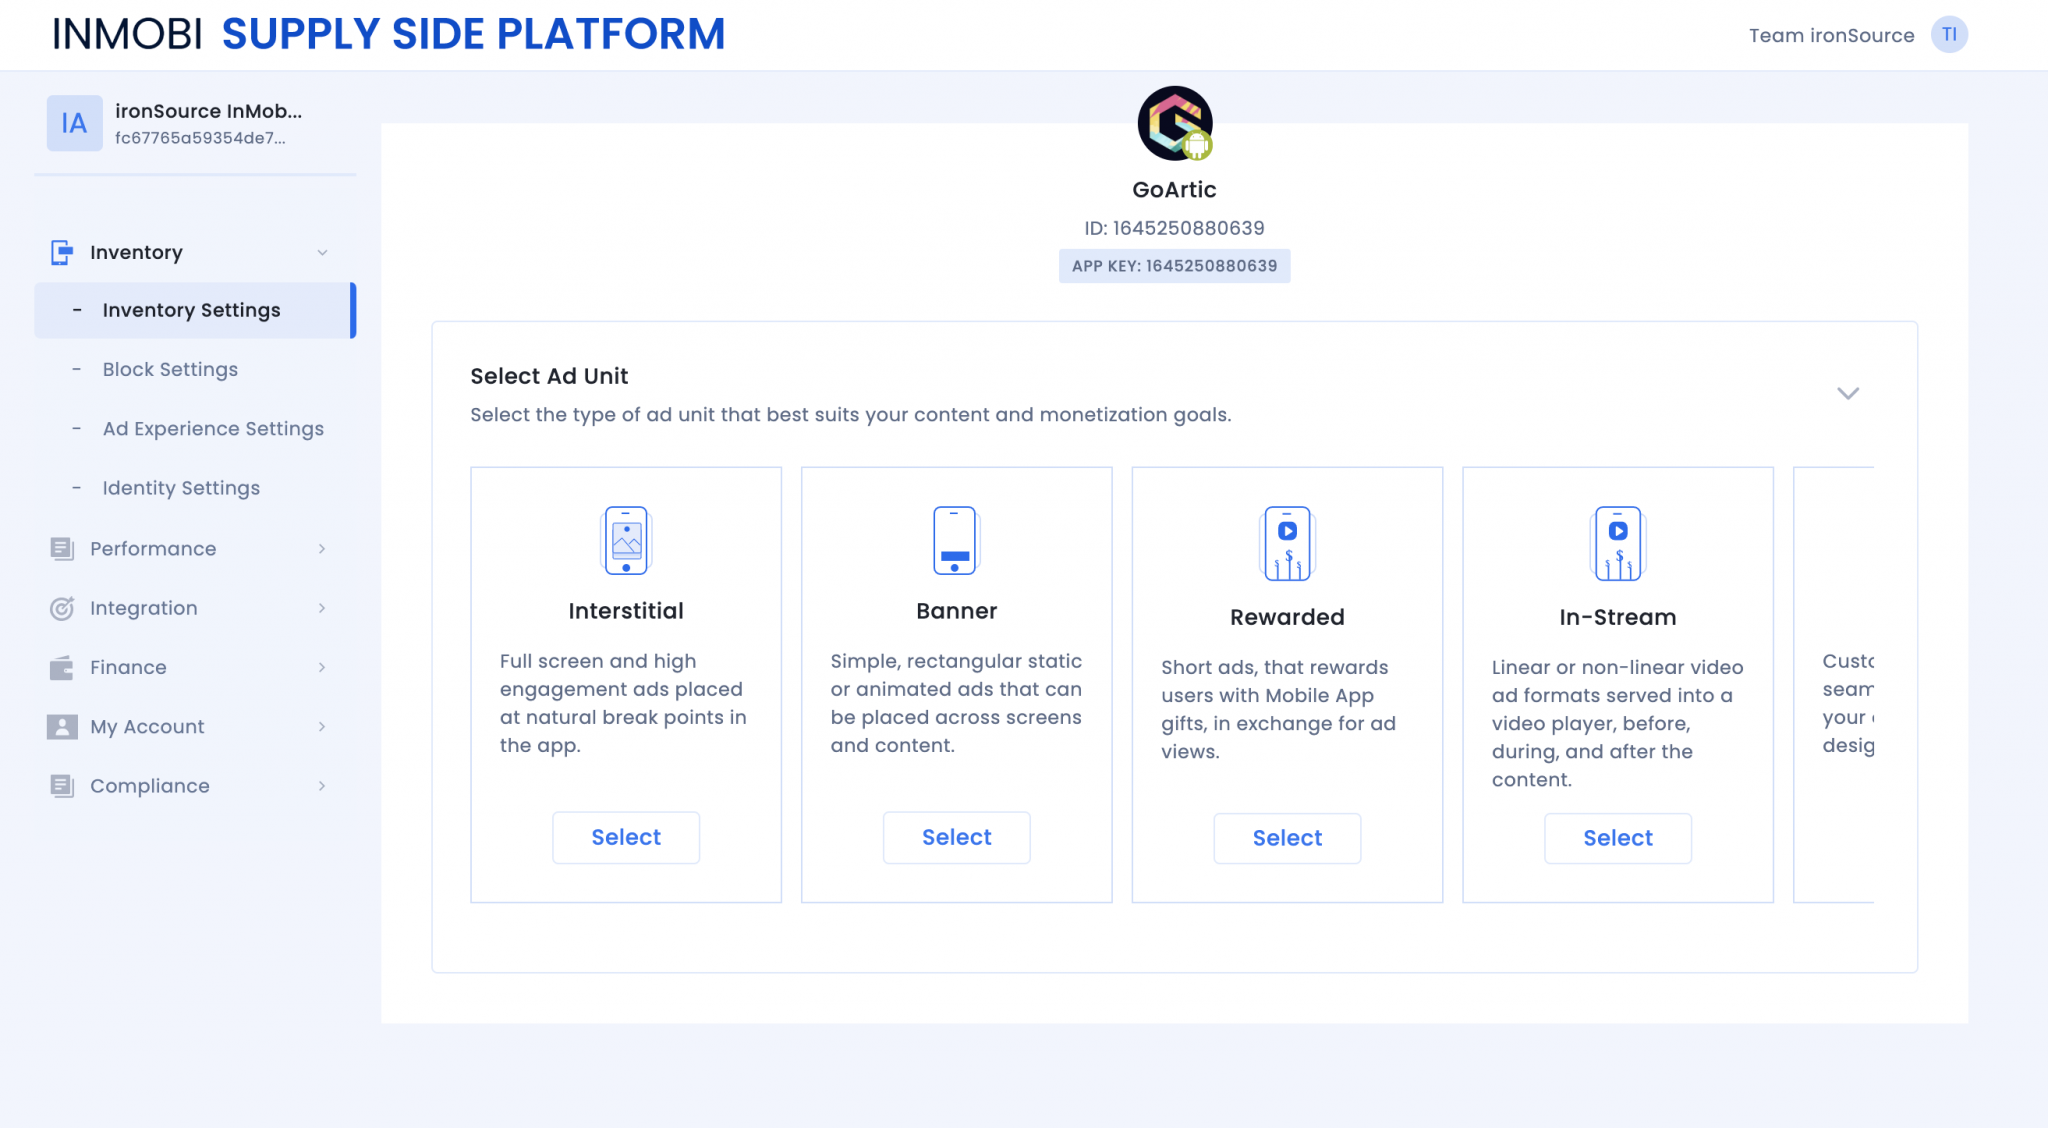
Task: Expand the Performance sidebar menu
Action: pos(322,548)
